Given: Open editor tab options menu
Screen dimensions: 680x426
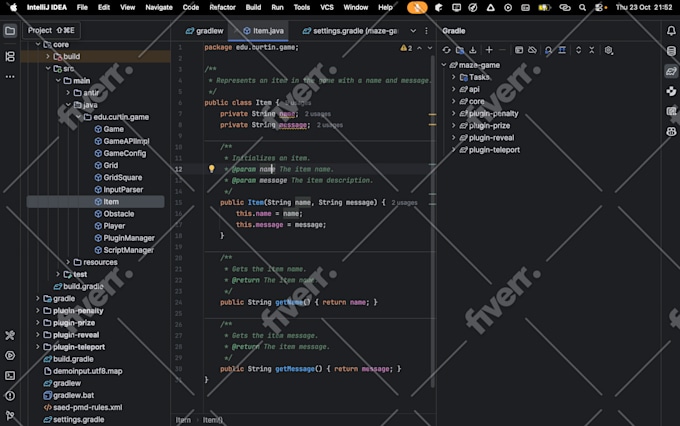Looking at the screenshot, I should (426, 31).
